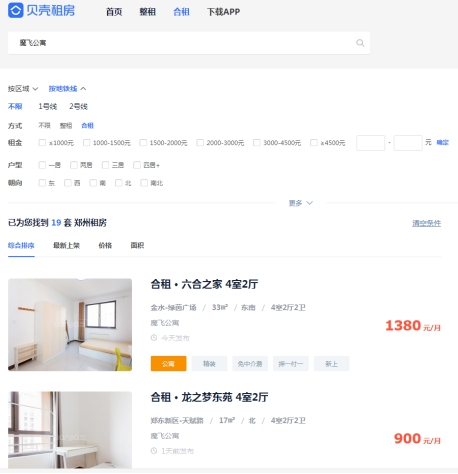Tick the 一居 layout checkbox
Screen dimensions: 458x474
(x=42, y=165)
